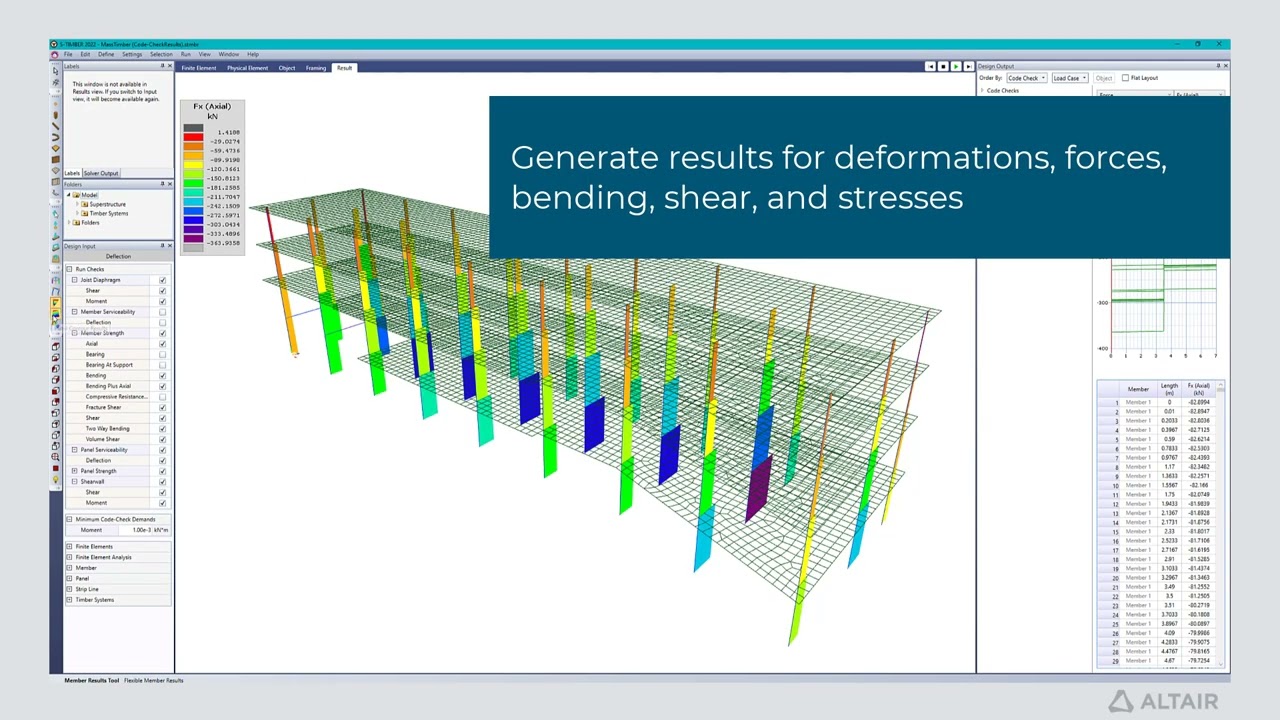Viewport: 1280px width, 720px height.
Task: Click the Object button in Design Output
Action: coord(1104,78)
